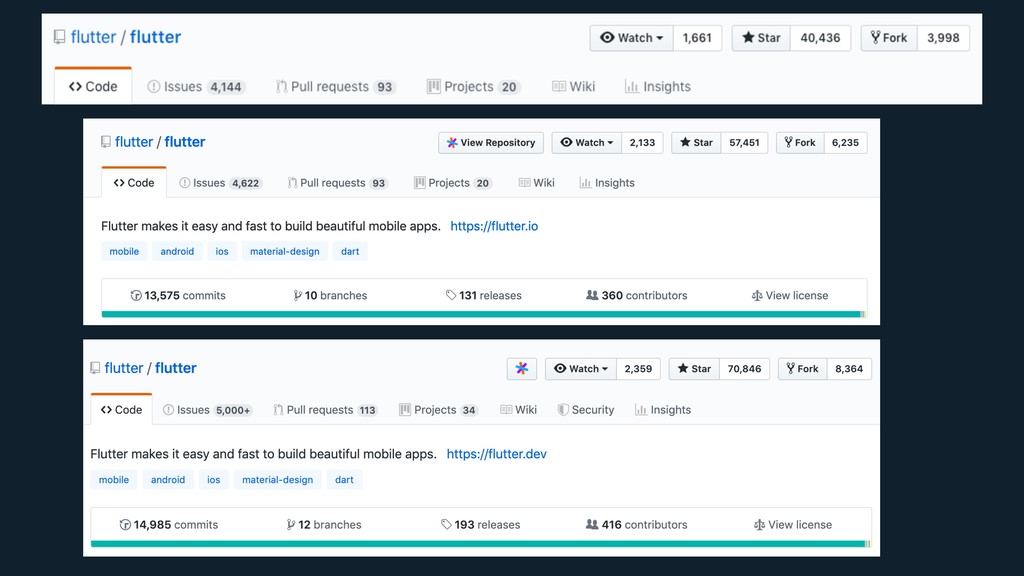Viewport: 1024px width, 576px height.
Task: Open Wiki tab in the middle panel
Action: tap(536, 183)
